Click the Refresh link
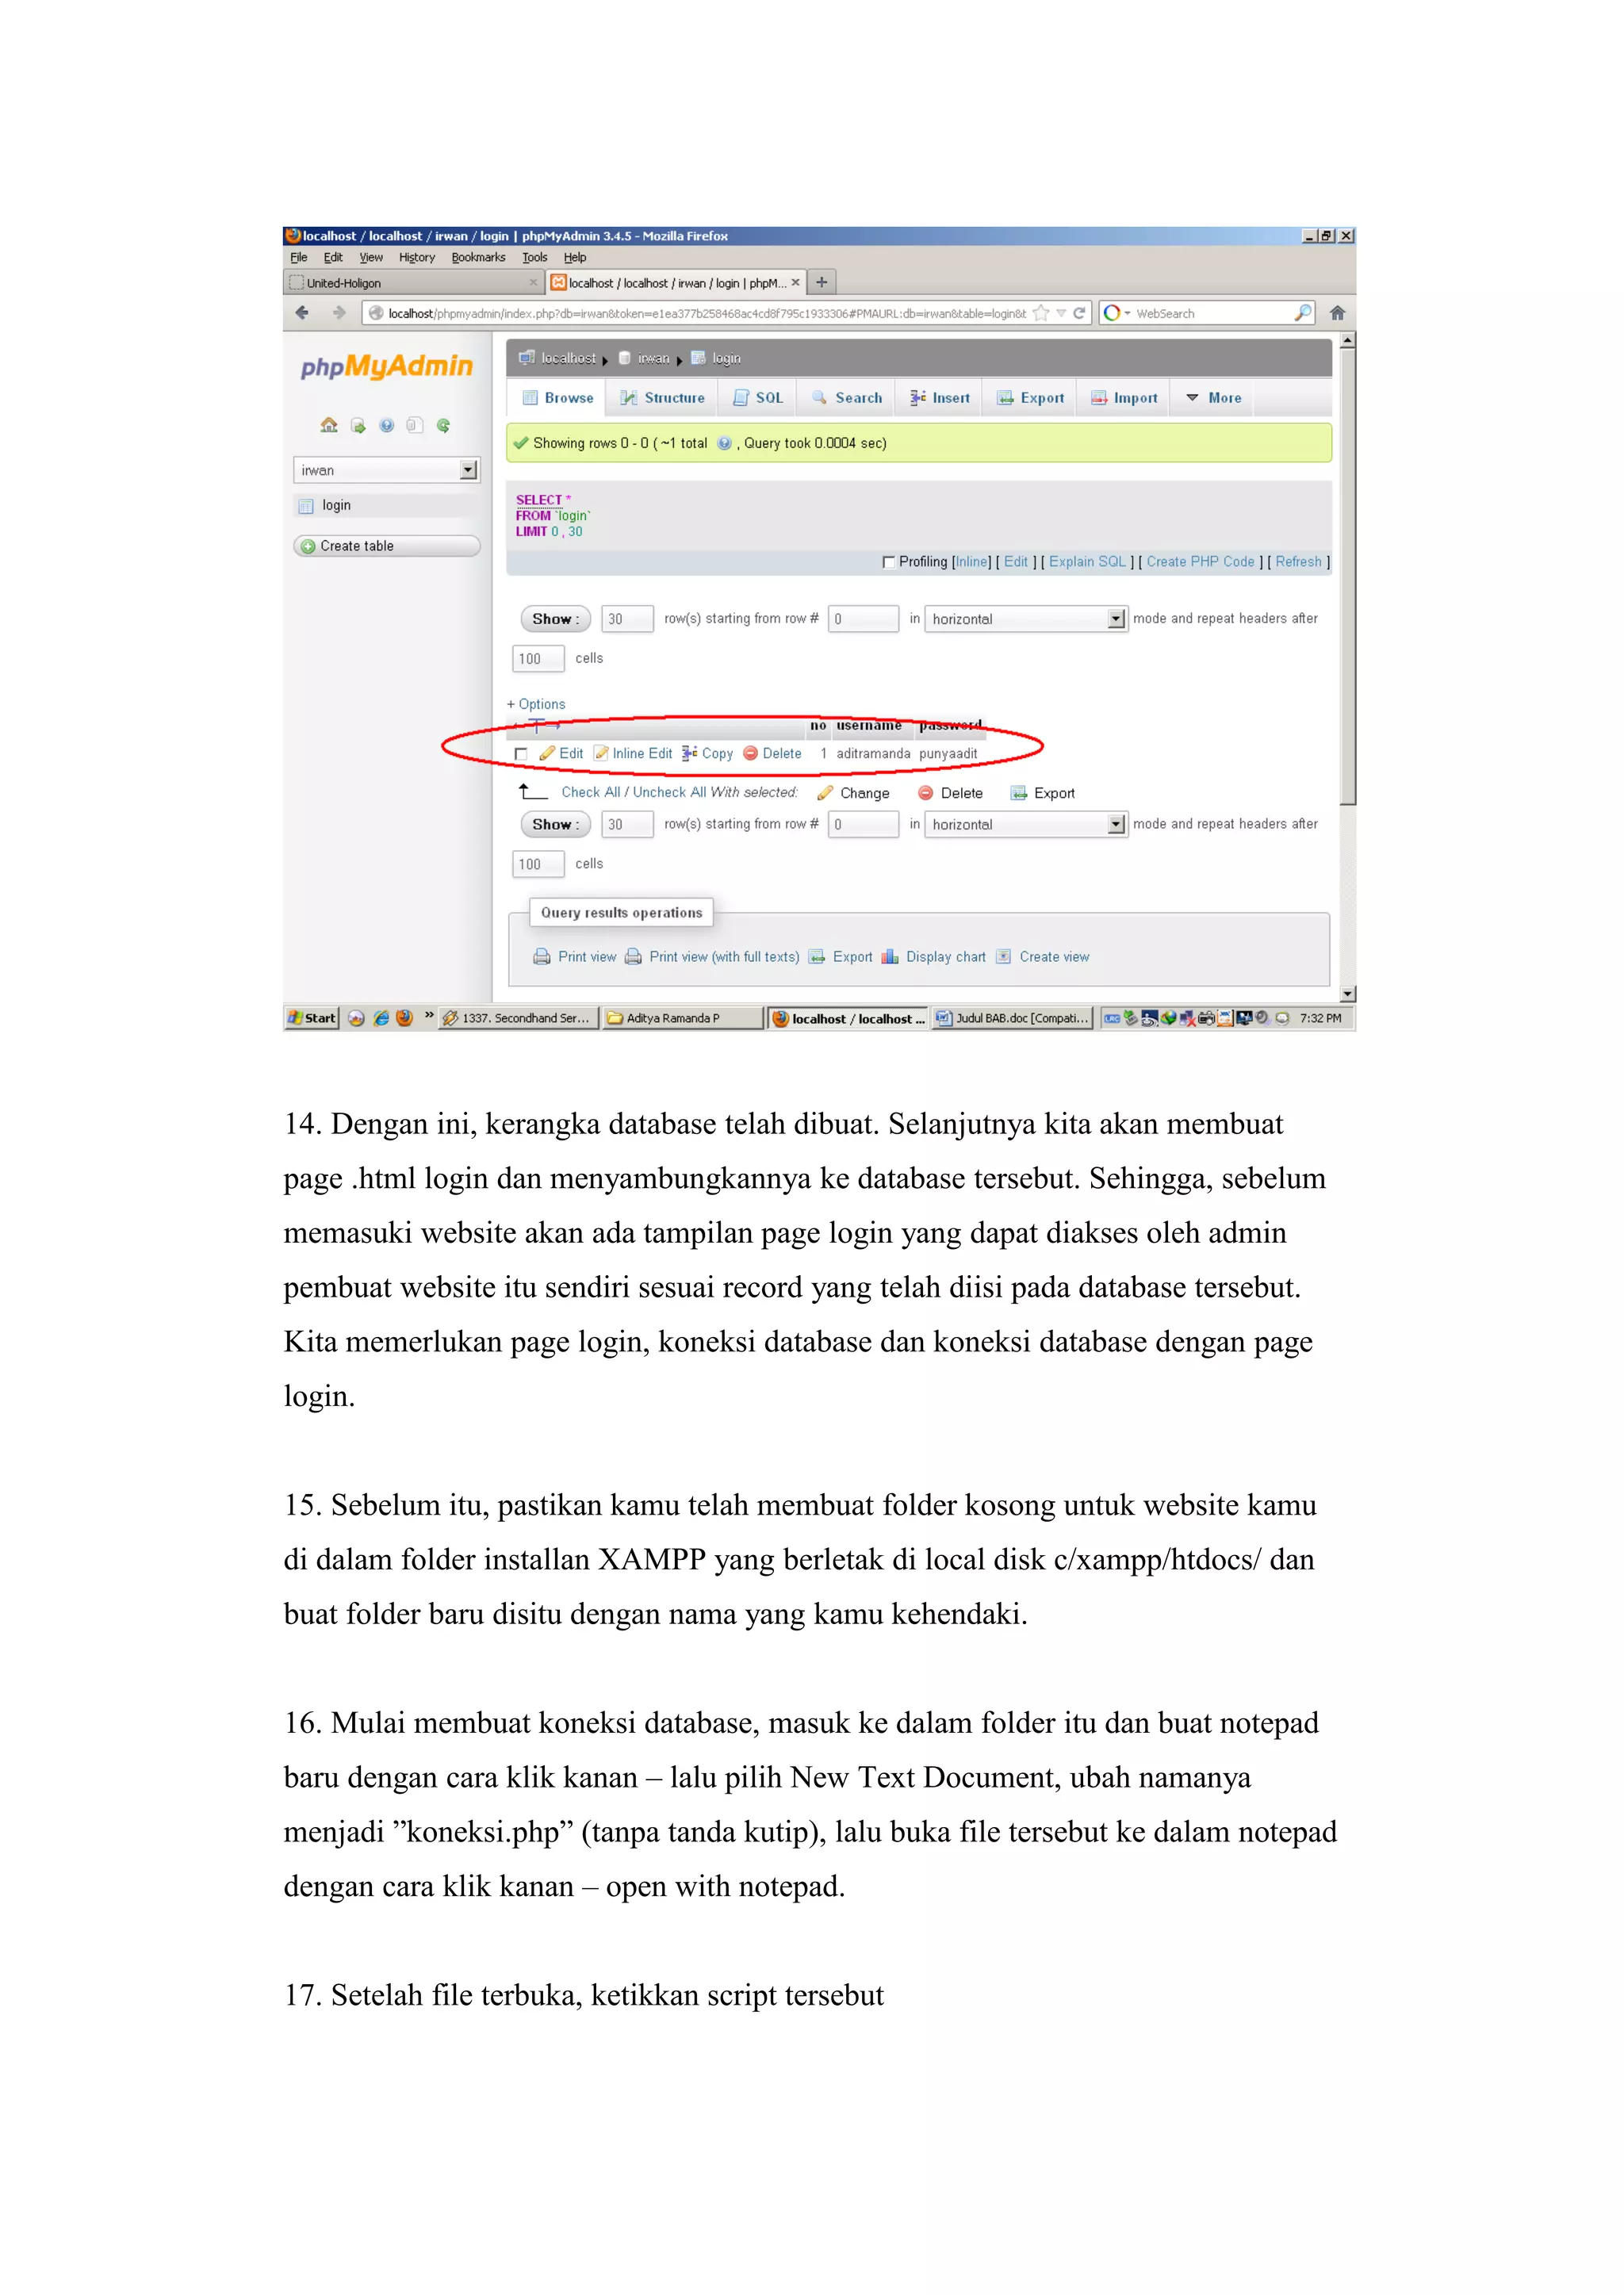The image size is (1624, 2295). point(1298,562)
